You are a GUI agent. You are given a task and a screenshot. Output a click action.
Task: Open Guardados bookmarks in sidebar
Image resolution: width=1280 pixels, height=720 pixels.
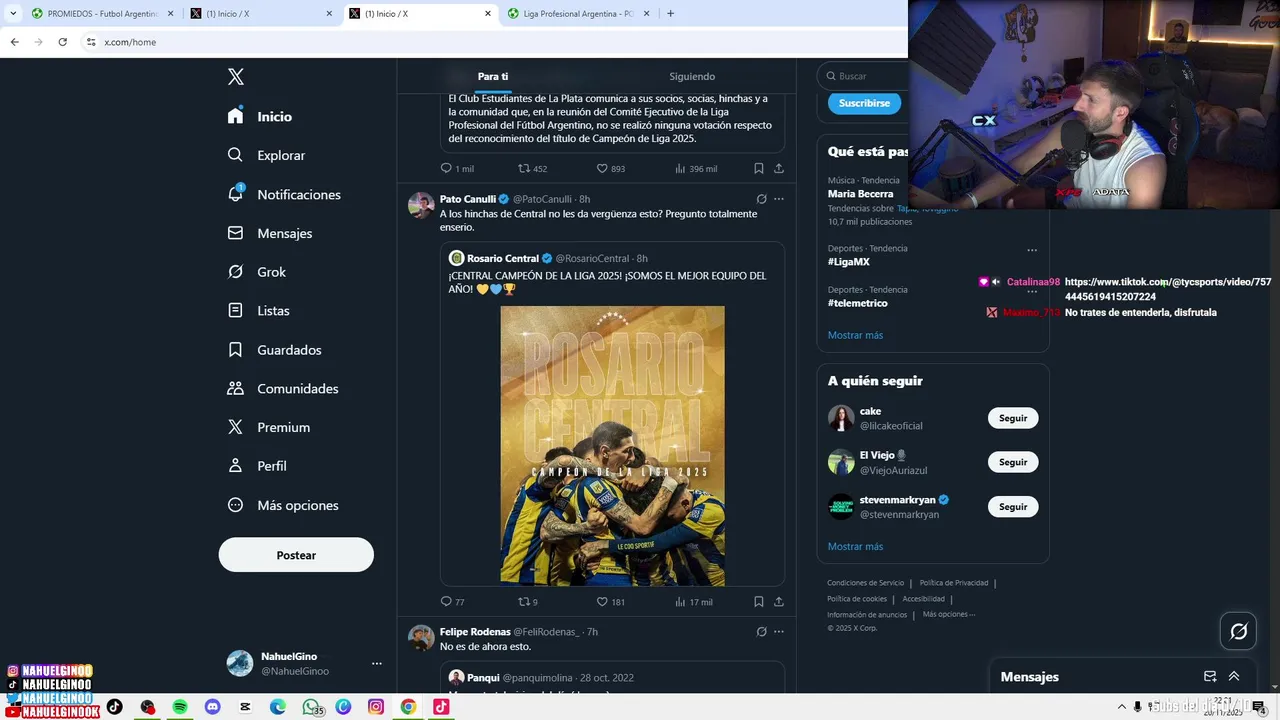point(275,350)
